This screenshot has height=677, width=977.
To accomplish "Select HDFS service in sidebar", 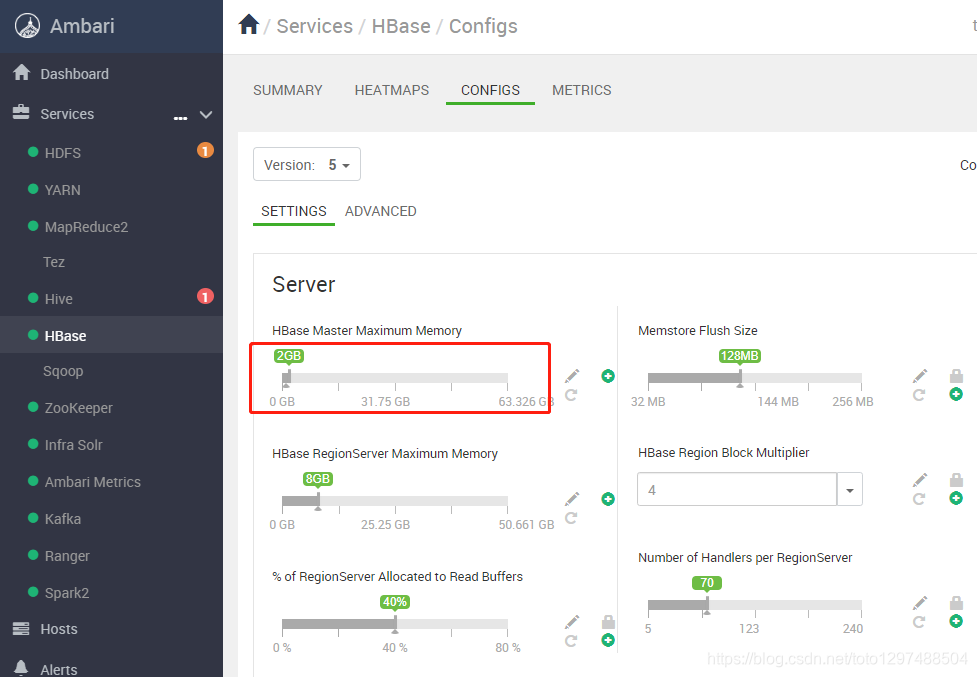I will coord(62,153).
